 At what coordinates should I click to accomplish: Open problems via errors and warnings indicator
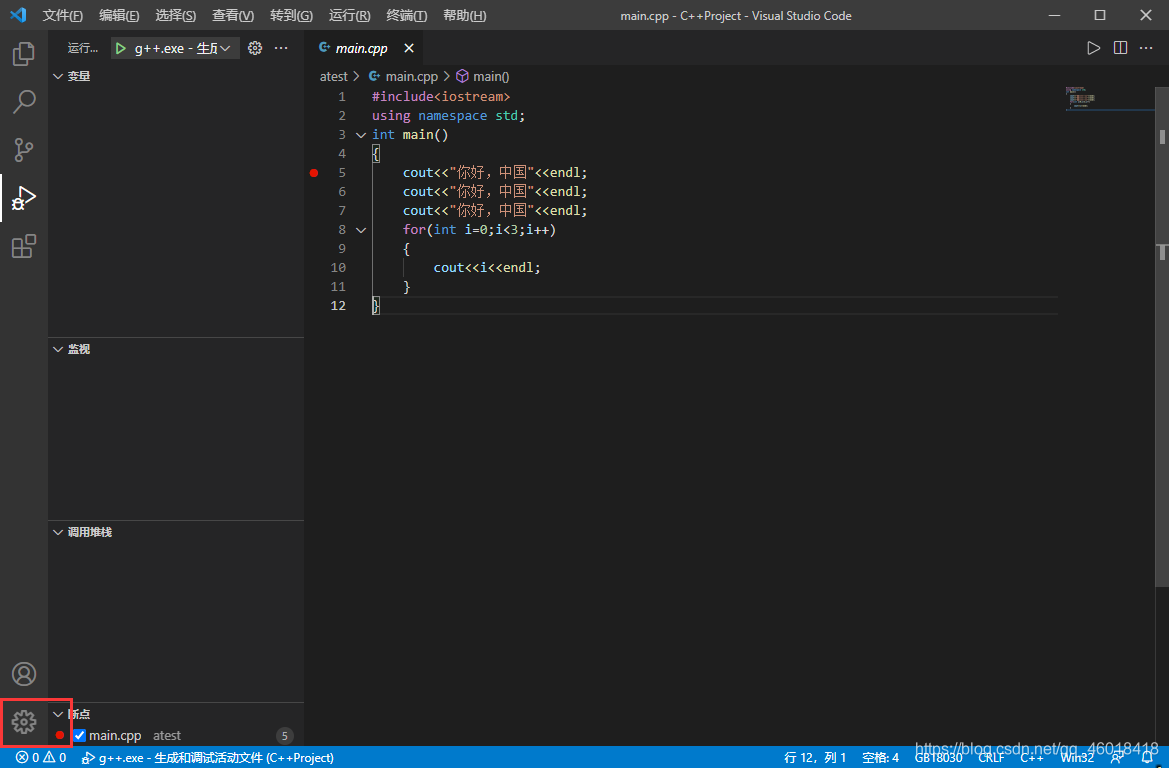point(41,758)
